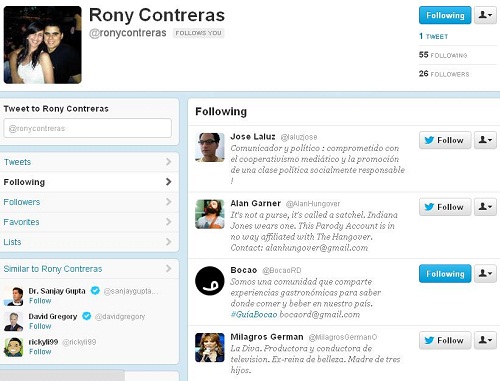This screenshot has height=381, width=500.
Task: Open user actions dropdown for Bocao
Action: pos(485,274)
